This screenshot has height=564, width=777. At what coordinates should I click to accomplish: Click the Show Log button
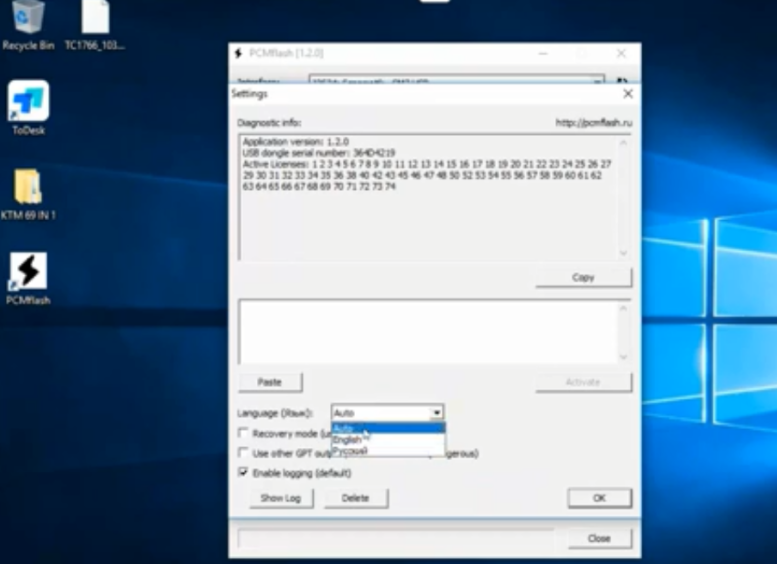point(281,498)
